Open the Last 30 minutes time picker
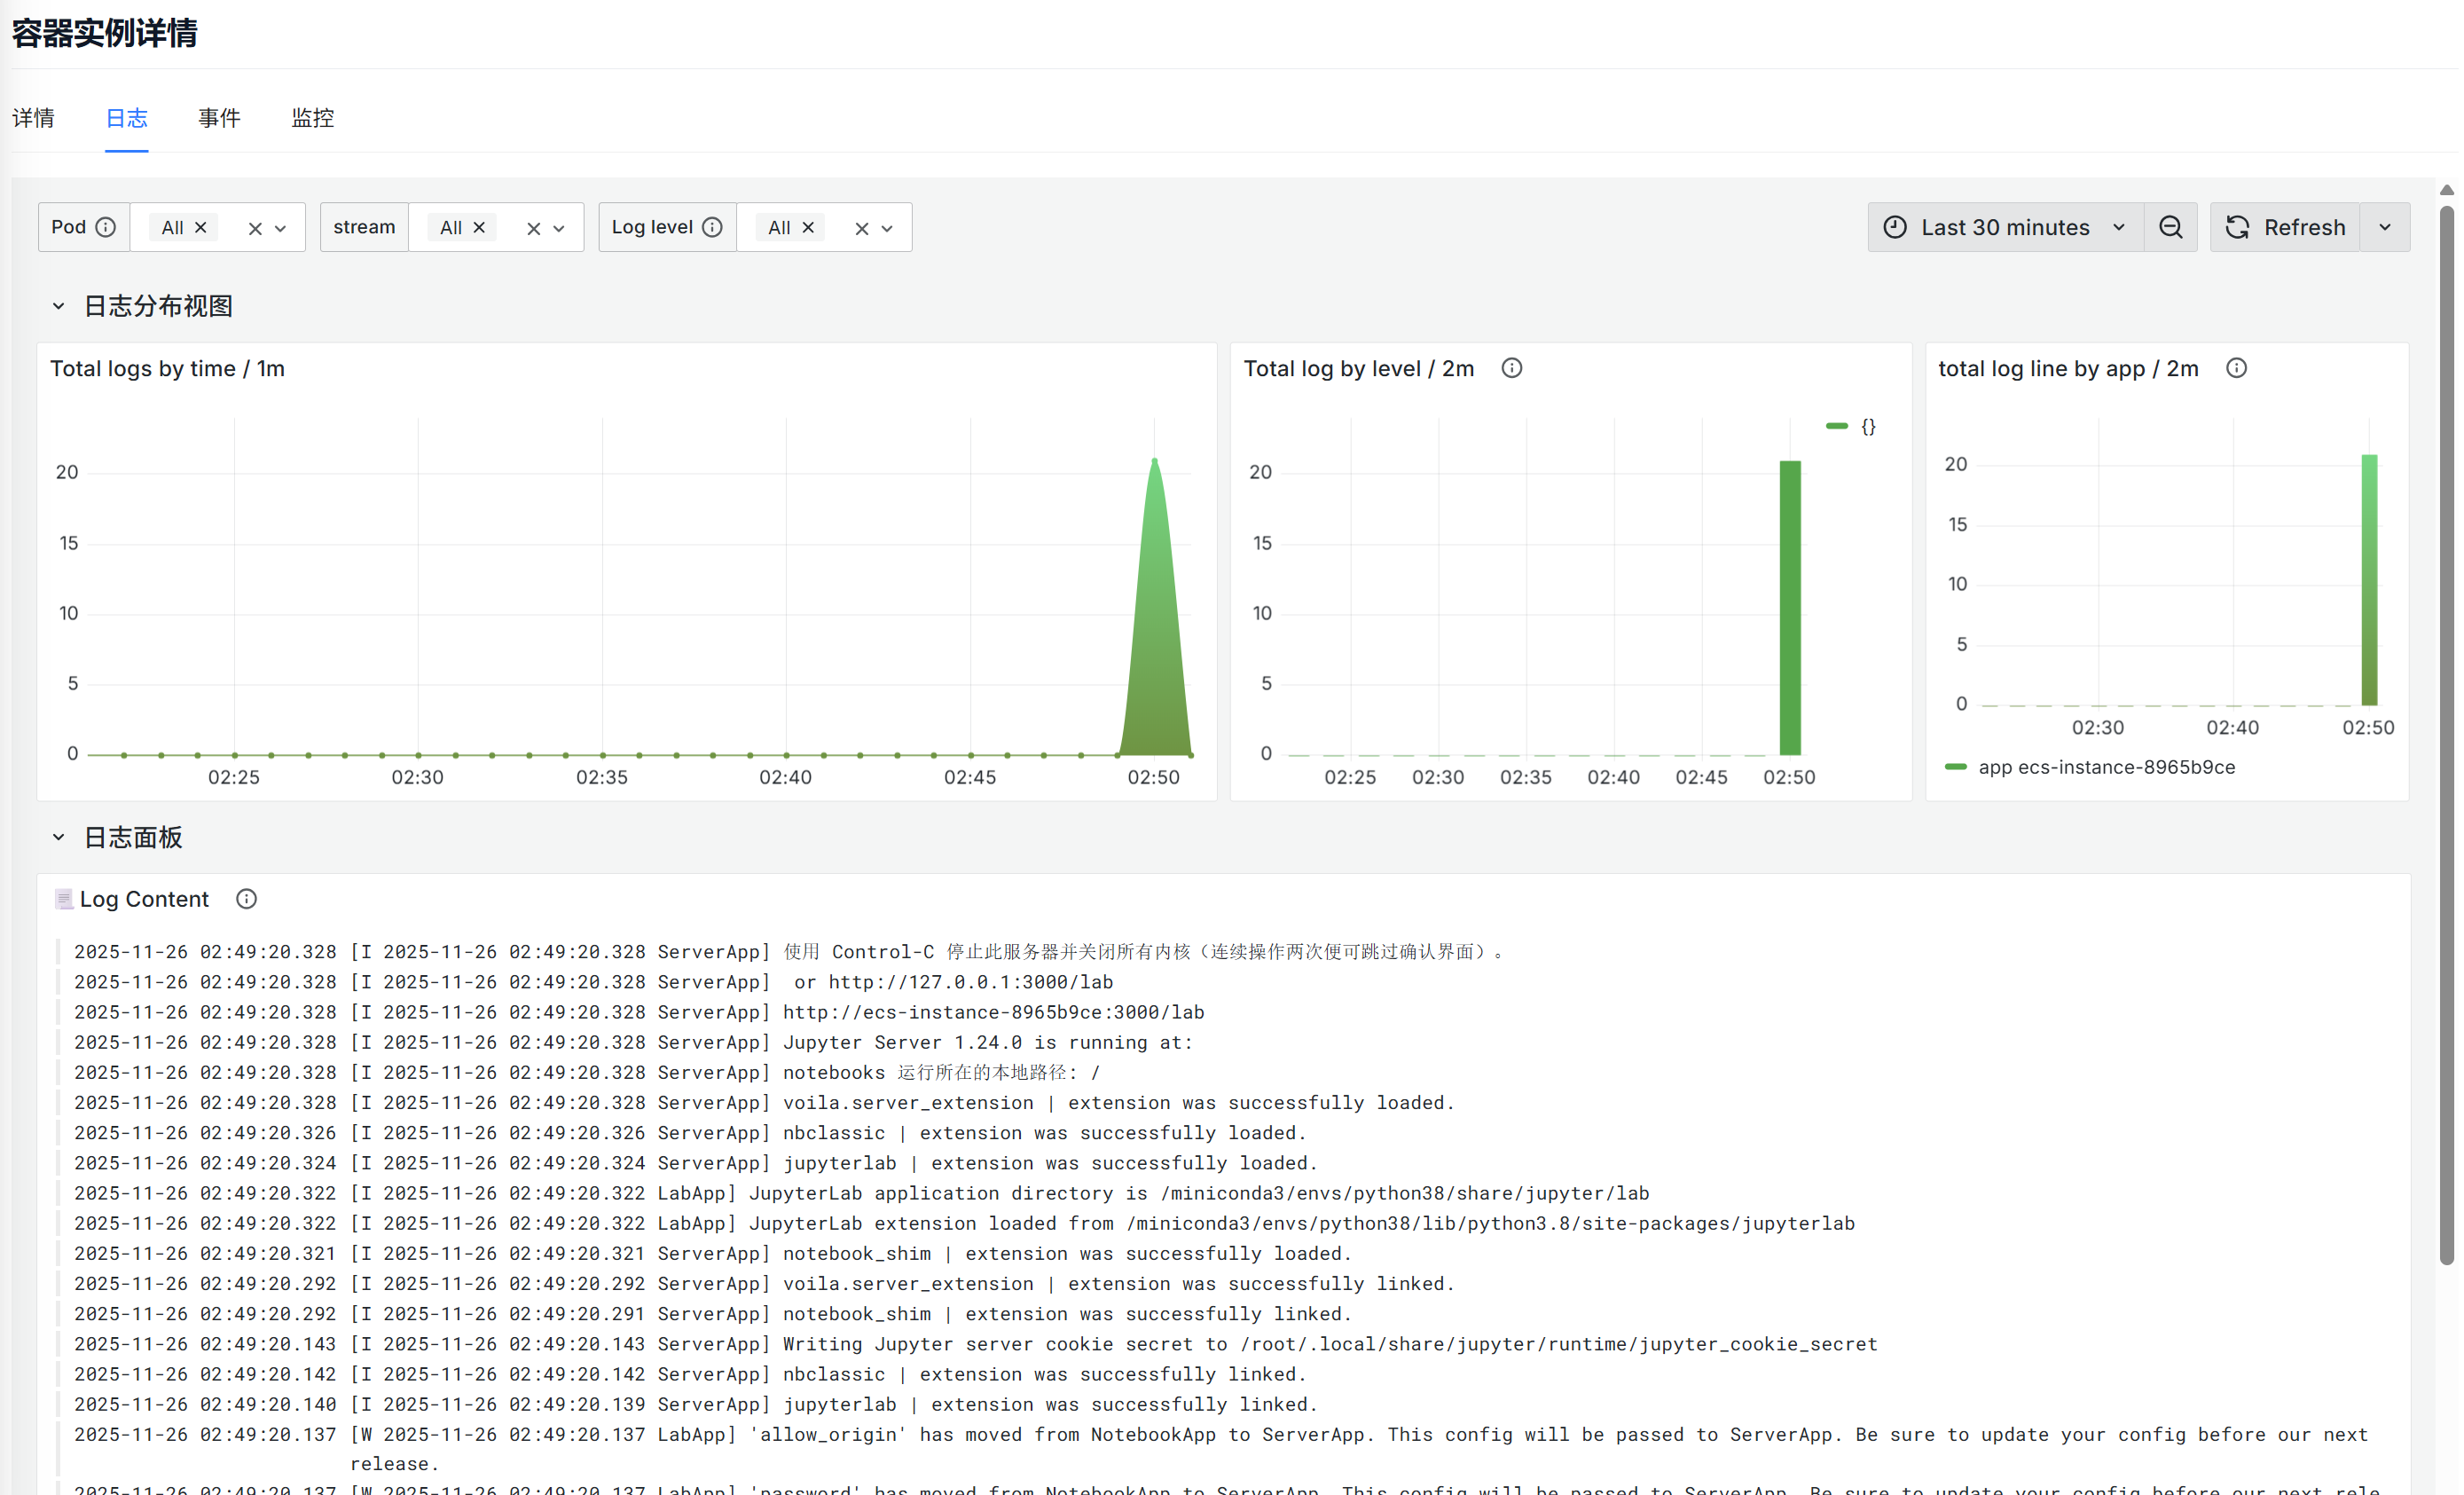Image resolution: width=2464 pixels, height=1495 pixels. pos(2005,227)
